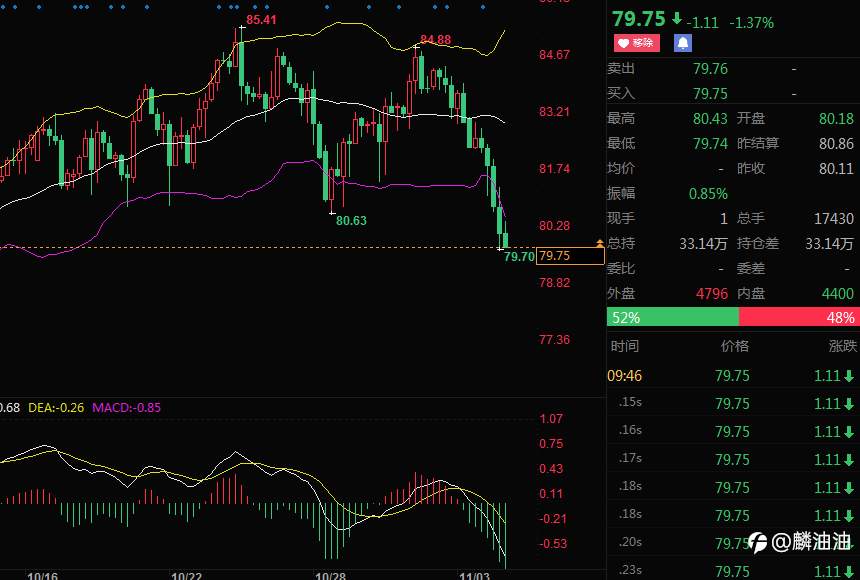Viewport: 860px width, 580px height.
Task: Click the 最低 value 79.74
Action: 710,144
